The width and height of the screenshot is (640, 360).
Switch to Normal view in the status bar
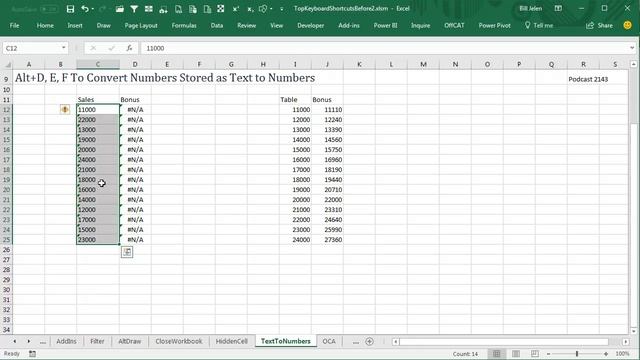[497, 354]
